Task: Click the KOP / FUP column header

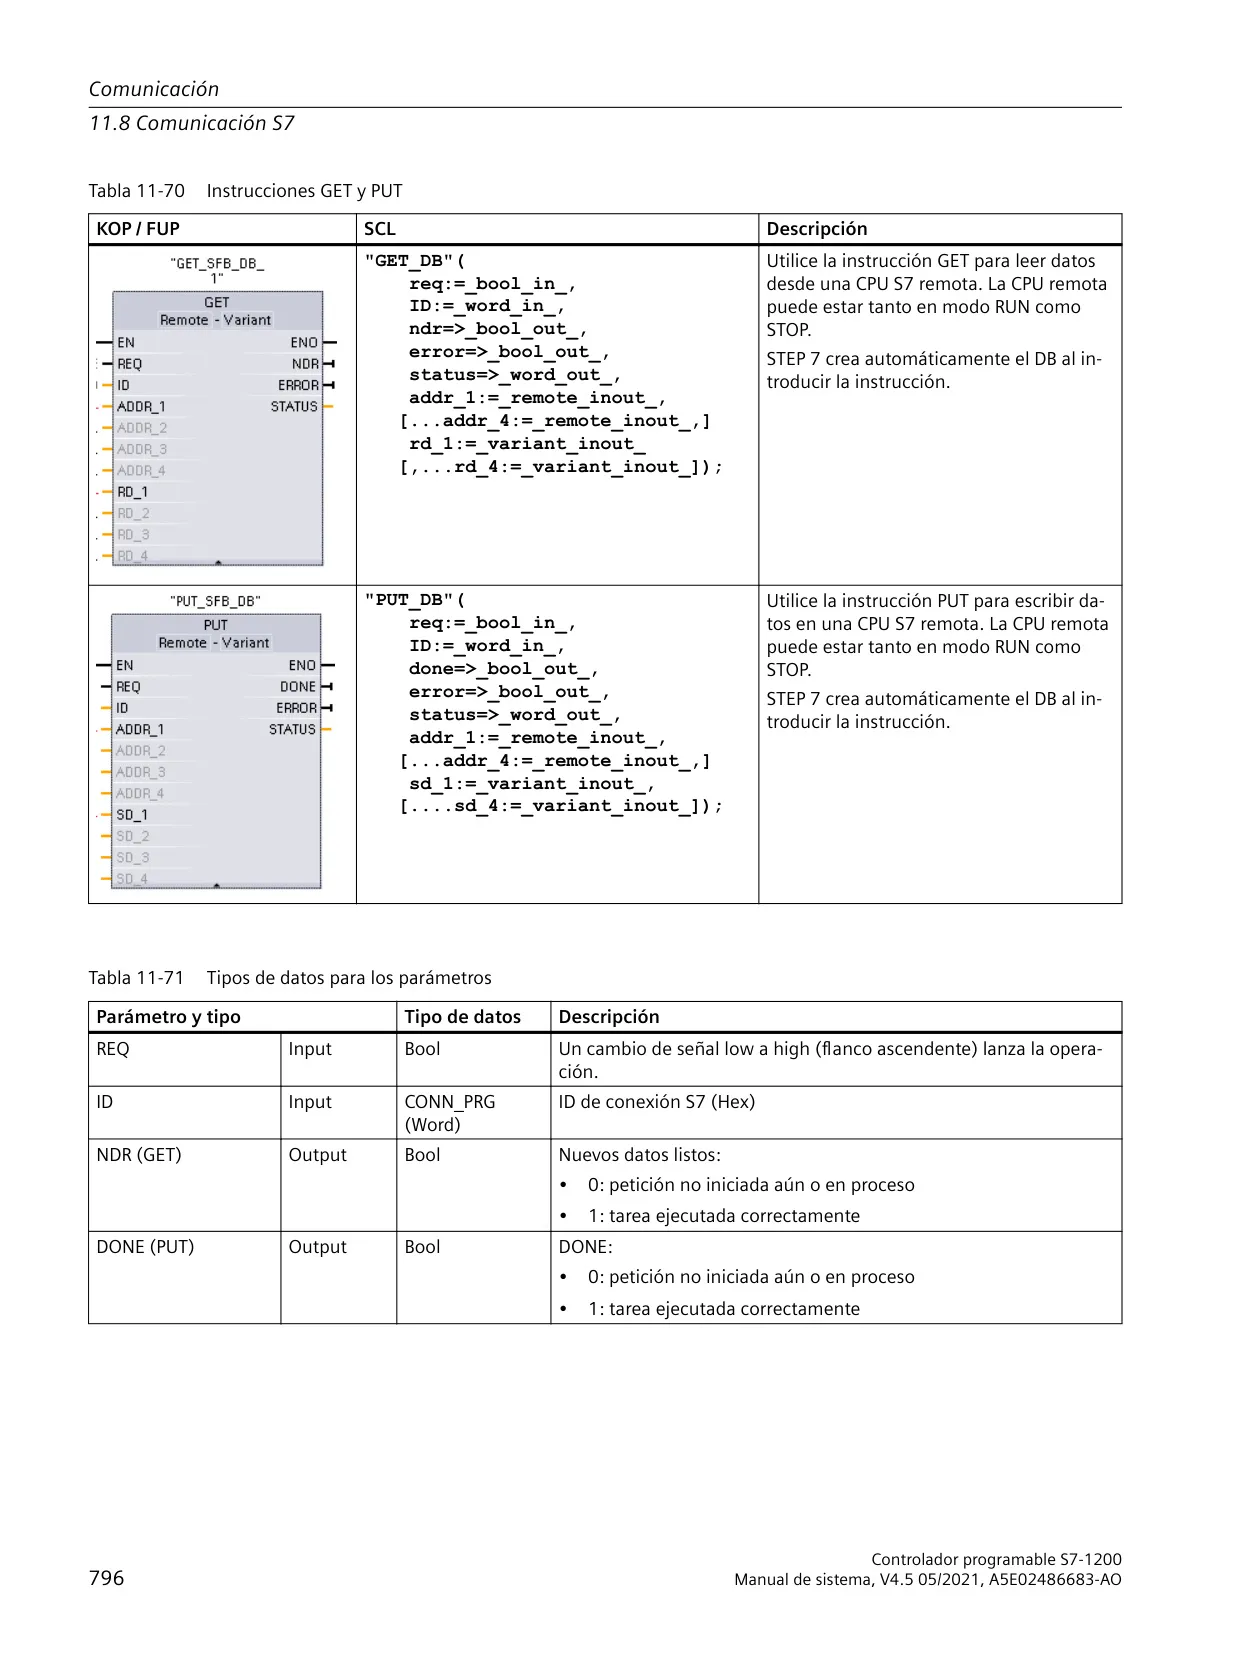Action: [138, 229]
